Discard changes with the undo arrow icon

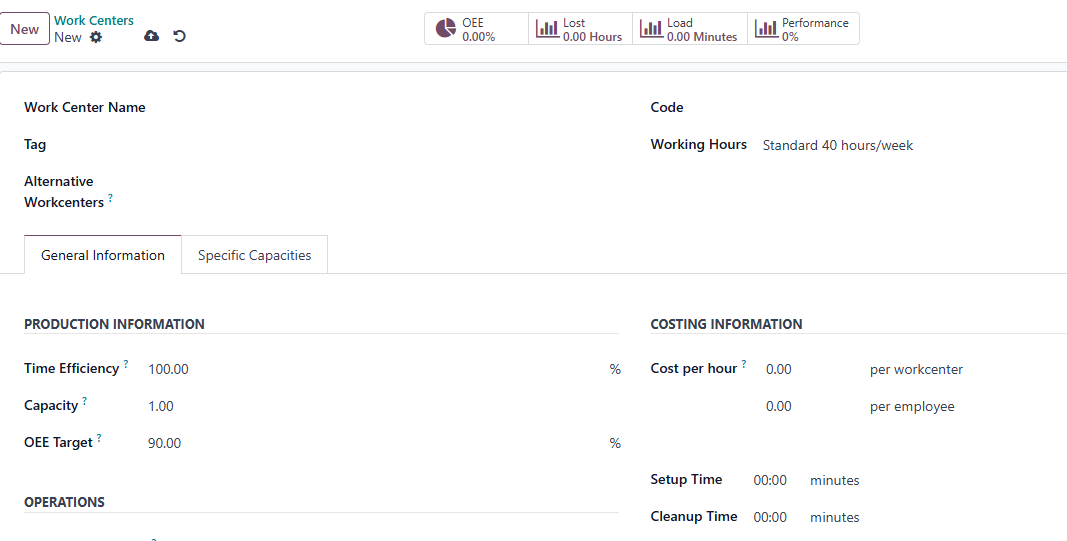click(x=180, y=36)
